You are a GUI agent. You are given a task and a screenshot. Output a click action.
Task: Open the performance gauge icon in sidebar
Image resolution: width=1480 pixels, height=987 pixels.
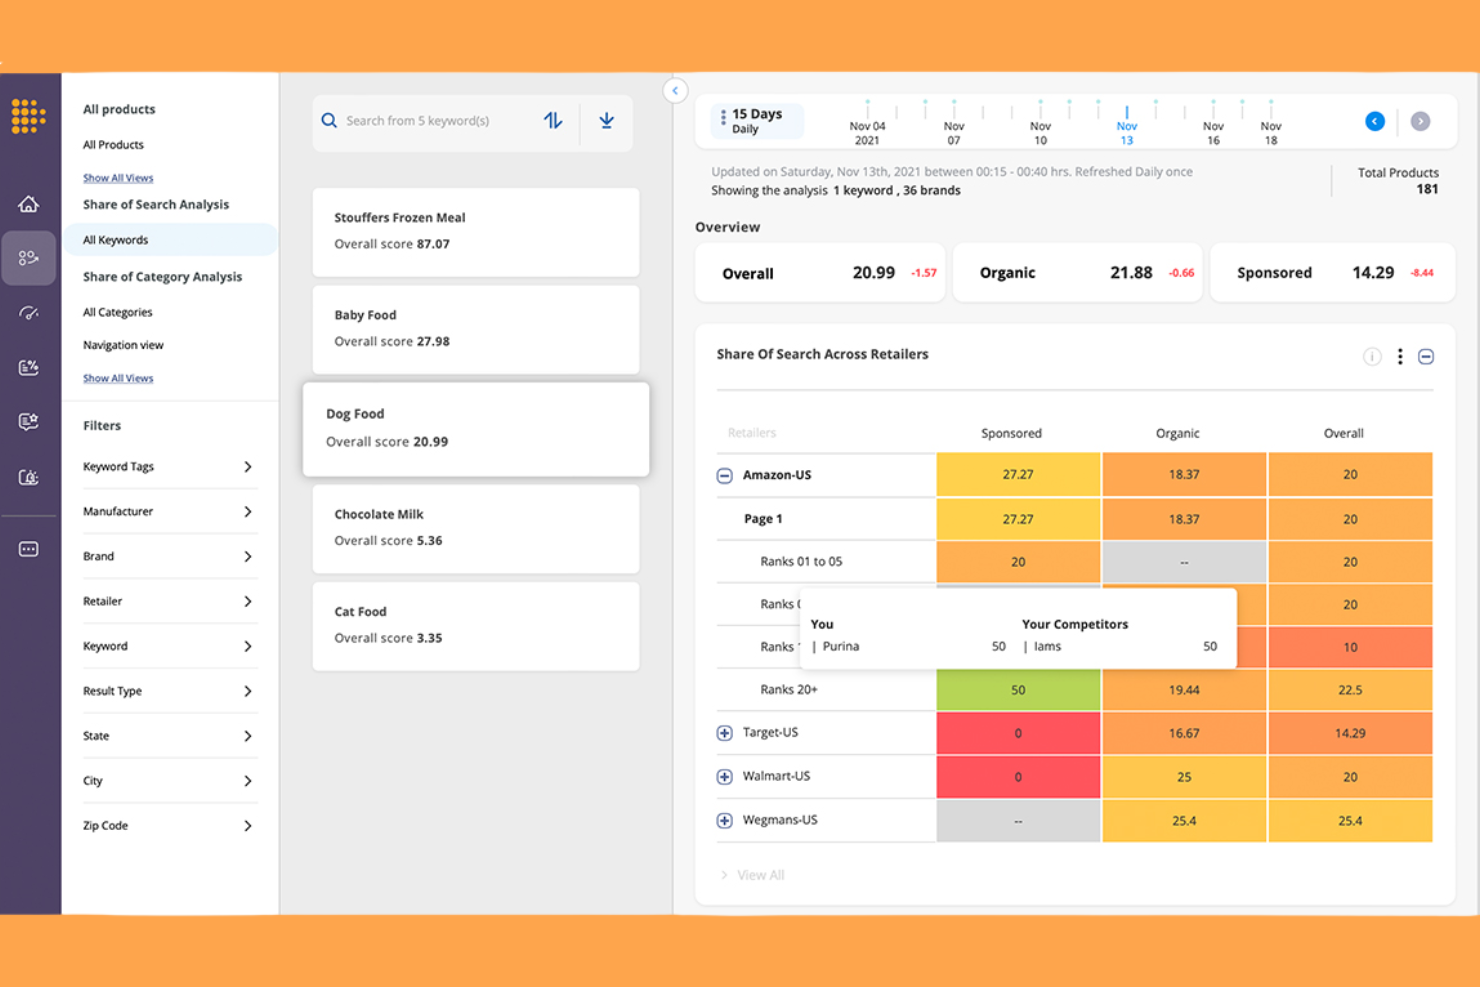click(29, 313)
